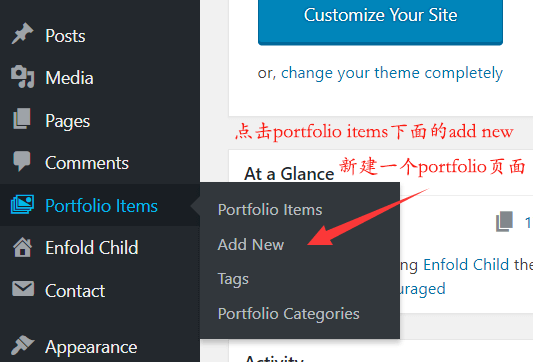Click the Media camera-music icon
The height and width of the screenshot is (362, 533).
[x=22, y=77]
